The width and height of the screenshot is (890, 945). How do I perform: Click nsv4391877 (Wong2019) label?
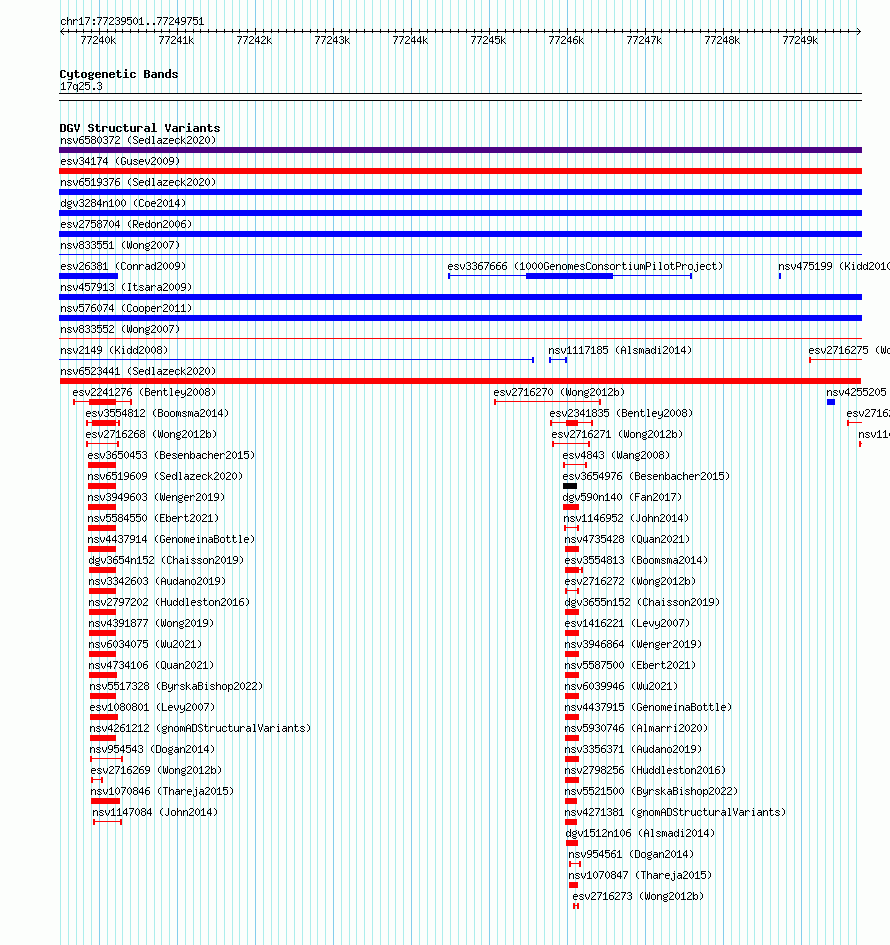151,624
